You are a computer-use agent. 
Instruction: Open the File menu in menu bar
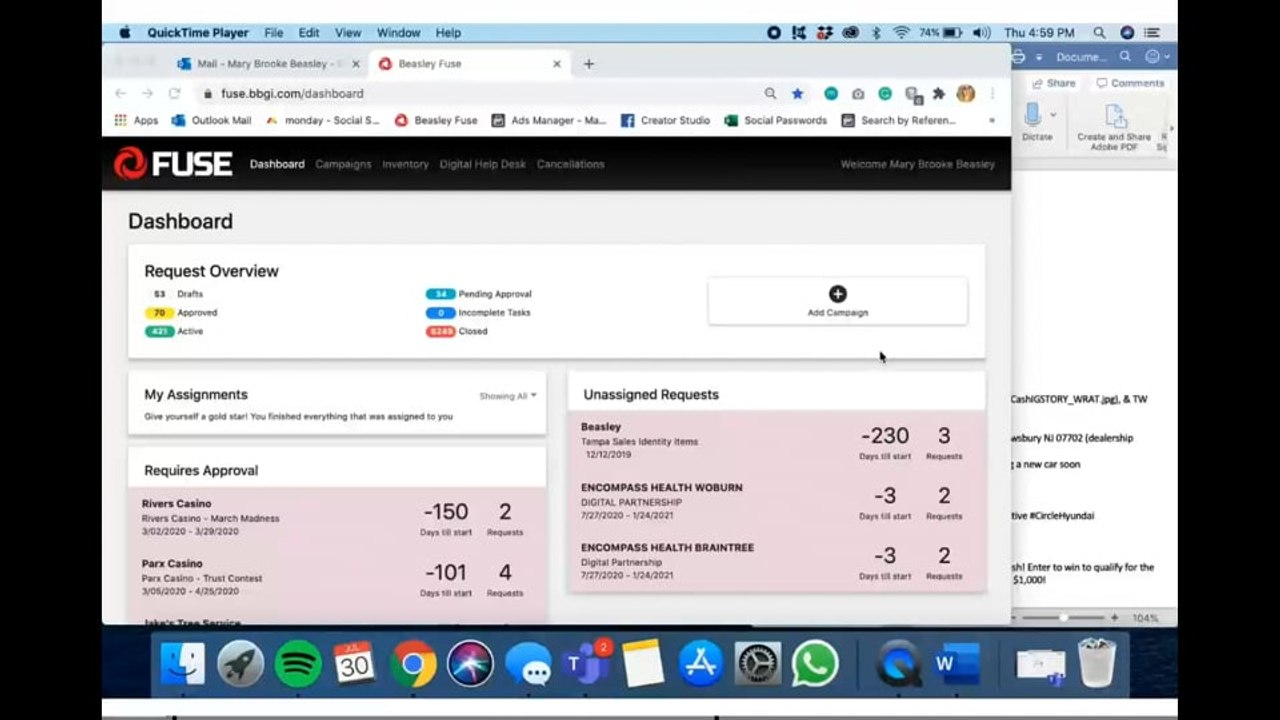(x=273, y=33)
